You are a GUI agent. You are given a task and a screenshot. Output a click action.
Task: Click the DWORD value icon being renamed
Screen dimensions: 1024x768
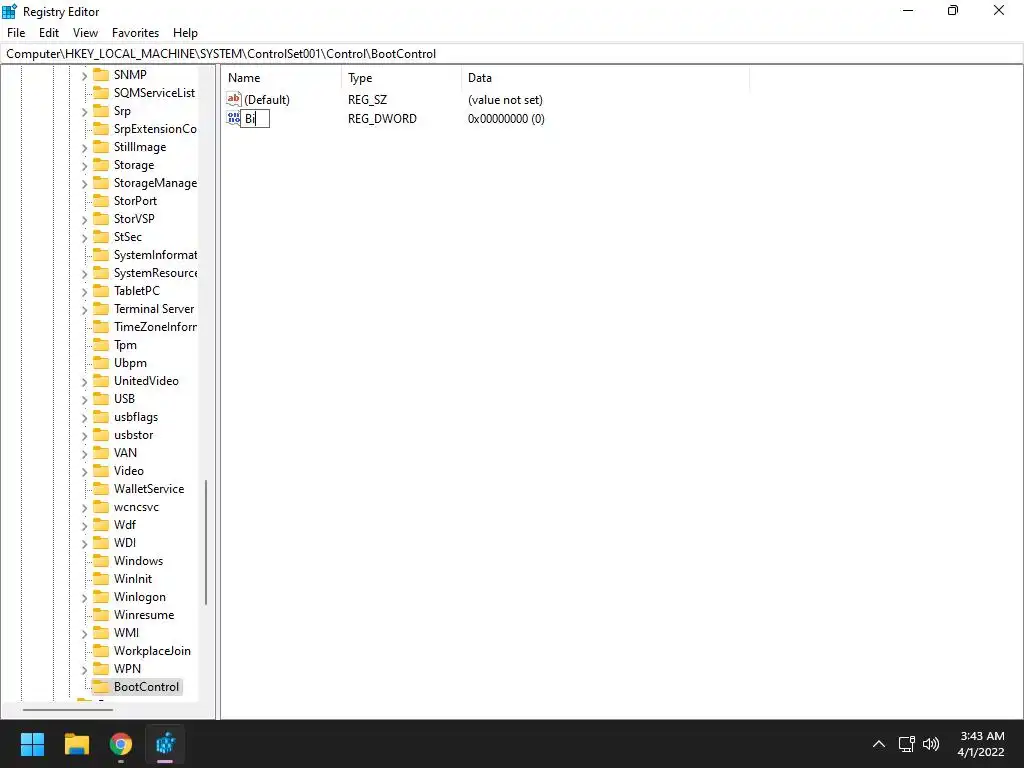233,118
